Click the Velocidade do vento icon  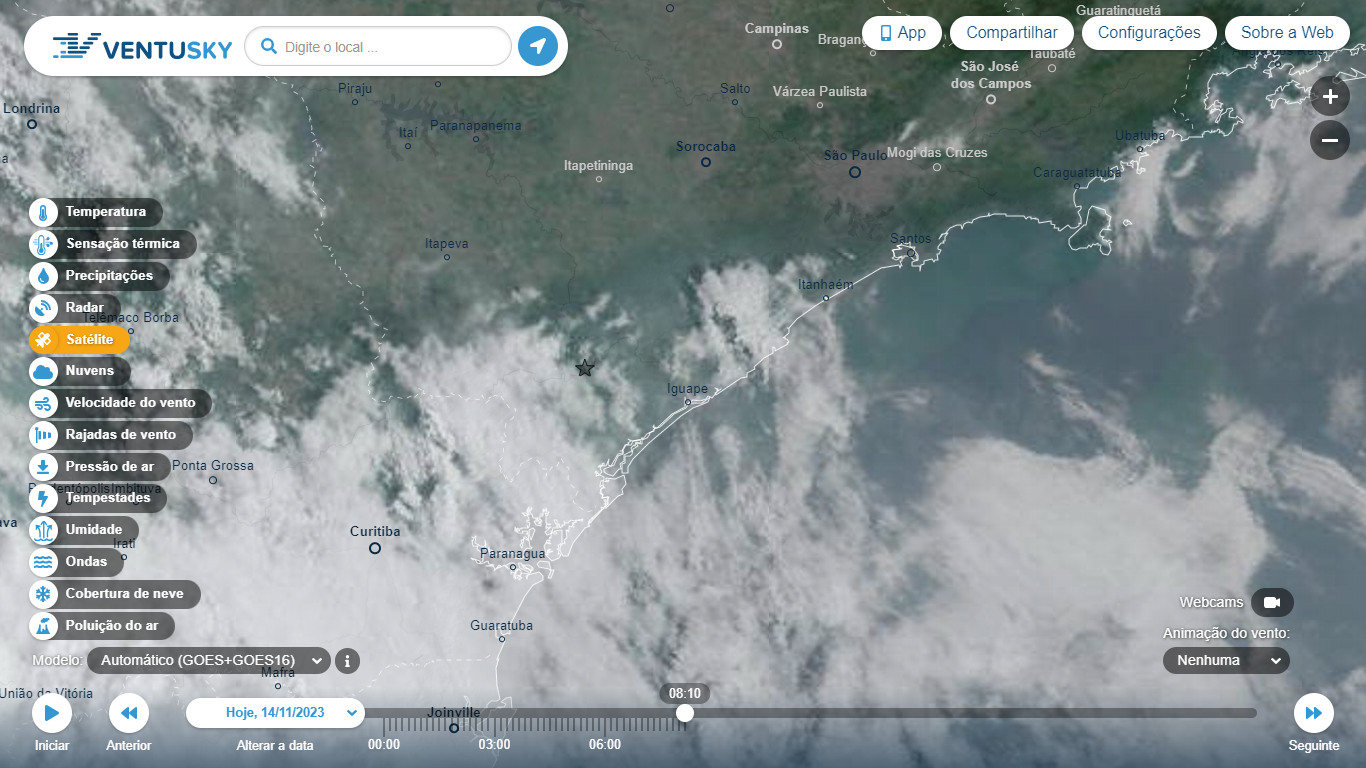44,403
